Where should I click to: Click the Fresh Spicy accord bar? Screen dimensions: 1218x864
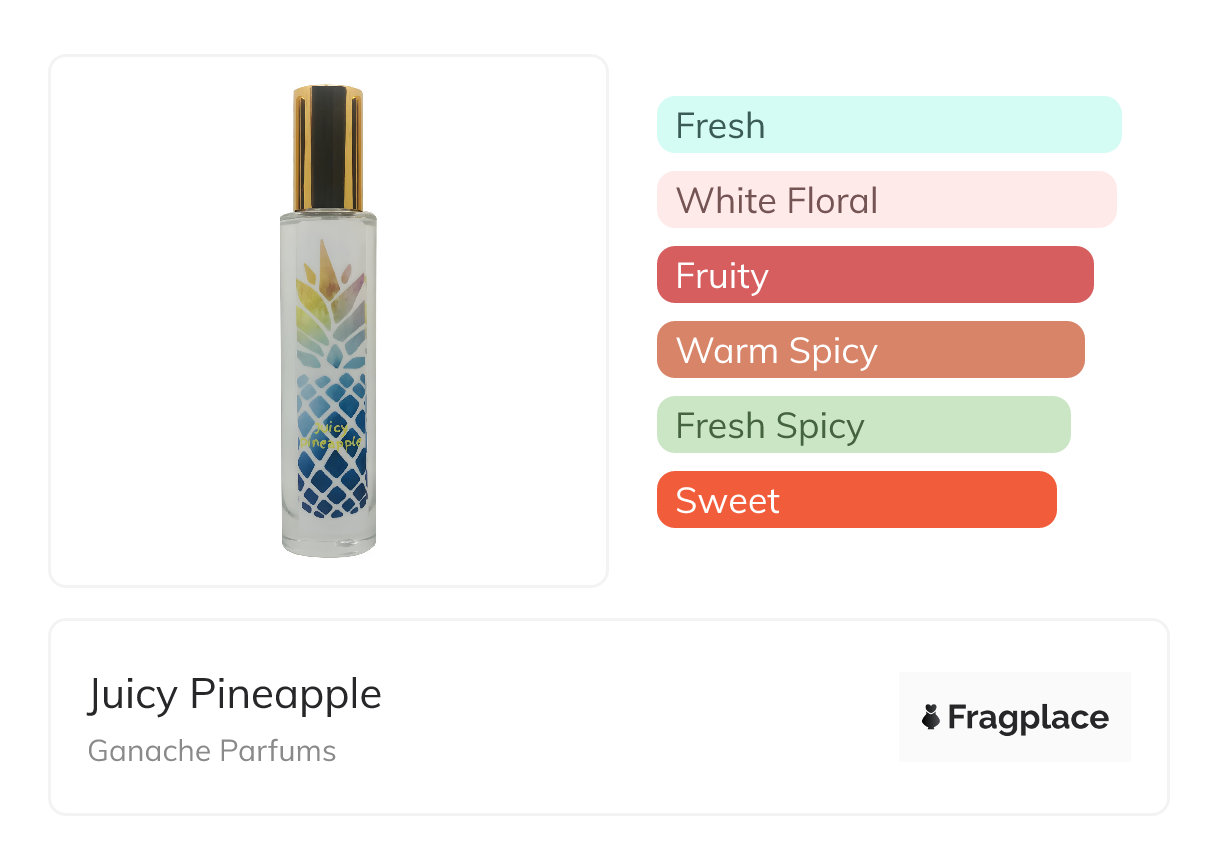864,425
